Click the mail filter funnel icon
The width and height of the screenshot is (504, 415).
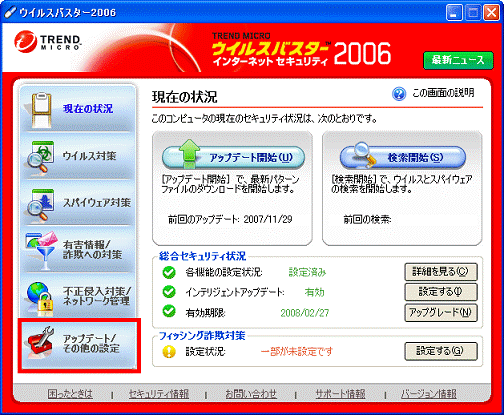[x=41, y=250]
